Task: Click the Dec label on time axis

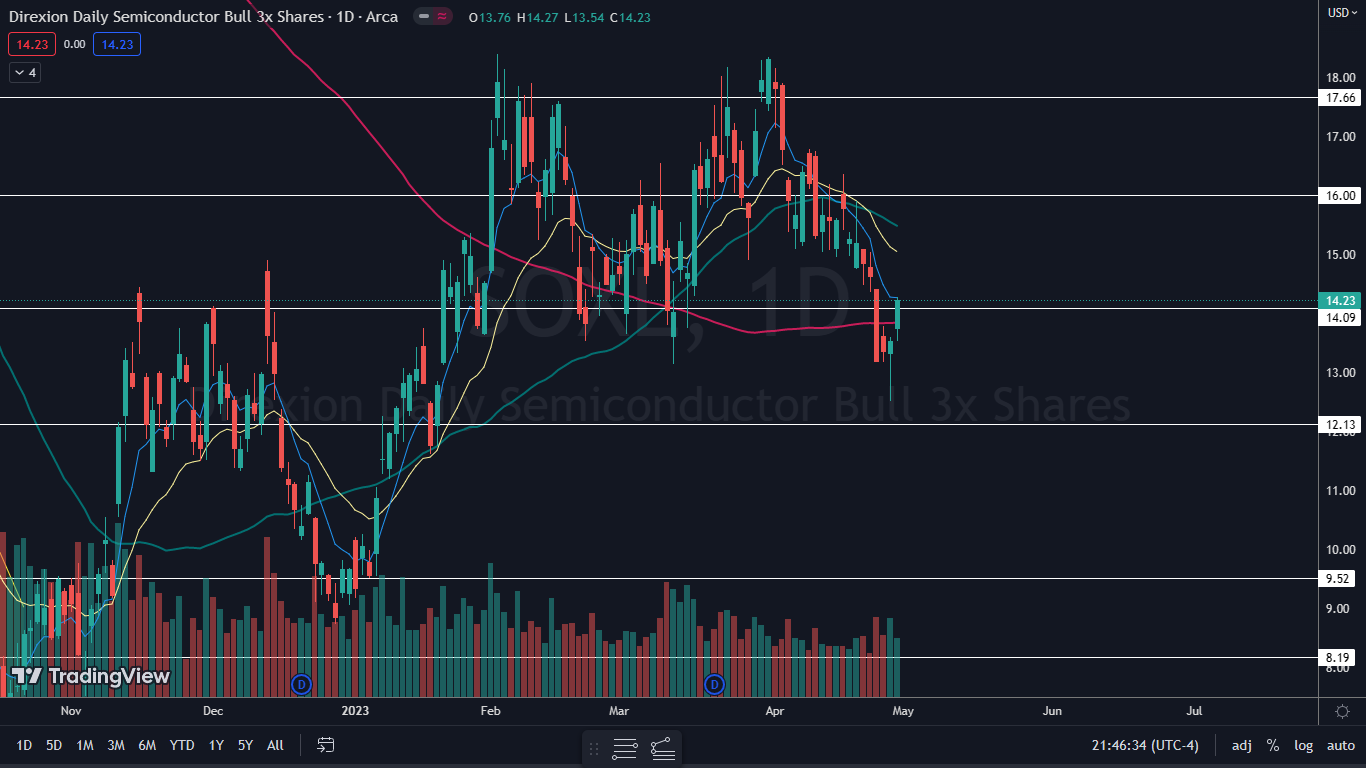Action: (x=212, y=711)
